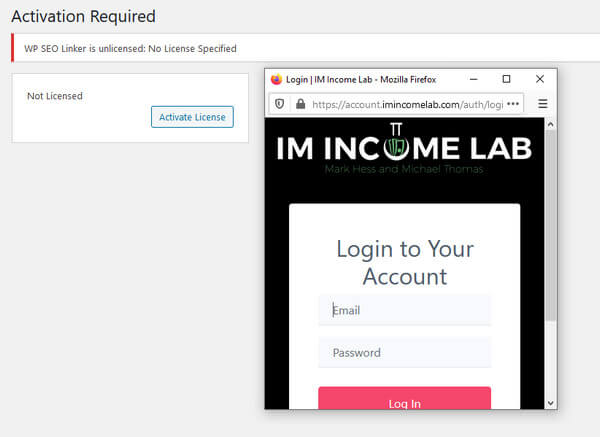Click the pink Log In button
This screenshot has width=600, height=437.
click(404, 398)
